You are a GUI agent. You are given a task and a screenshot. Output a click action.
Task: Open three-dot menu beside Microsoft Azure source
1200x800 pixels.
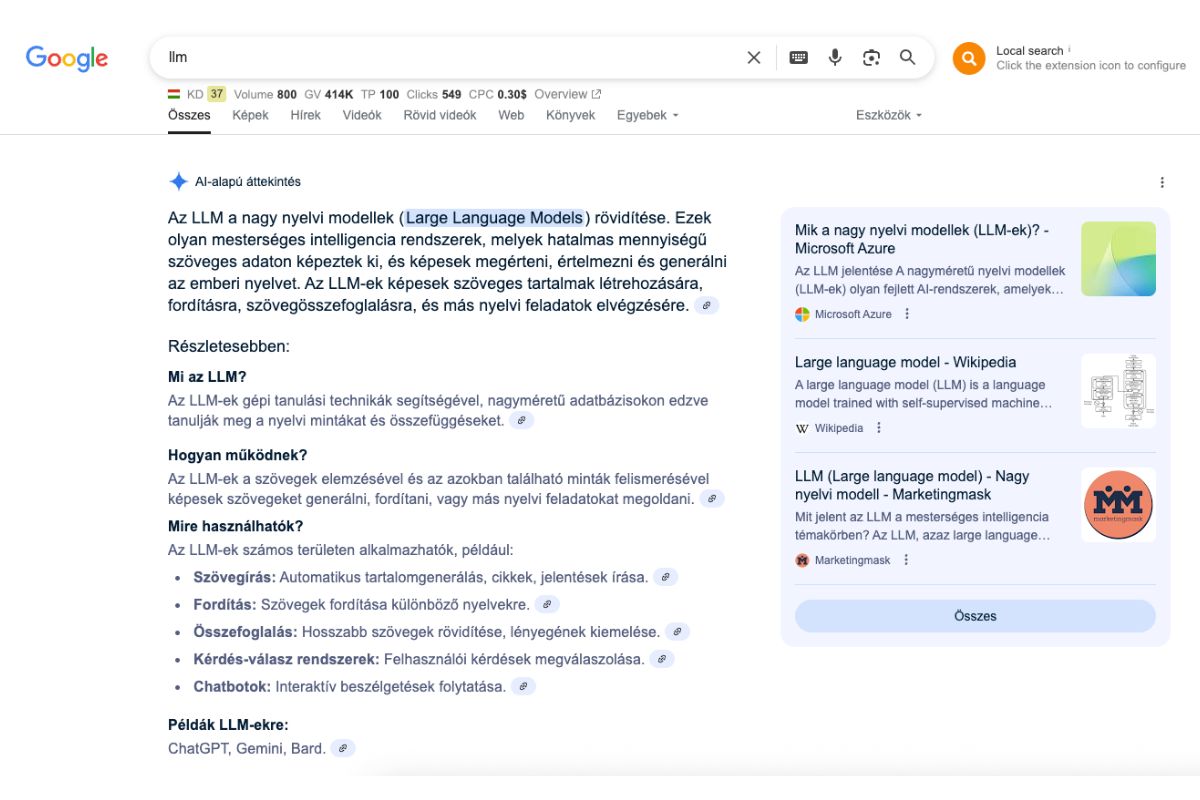(x=907, y=314)
